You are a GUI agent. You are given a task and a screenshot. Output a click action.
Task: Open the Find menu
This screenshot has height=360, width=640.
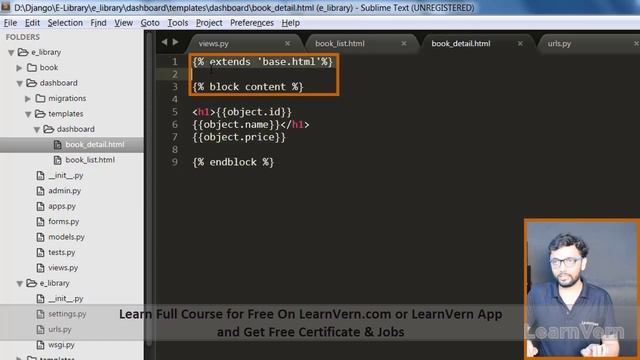98,23
